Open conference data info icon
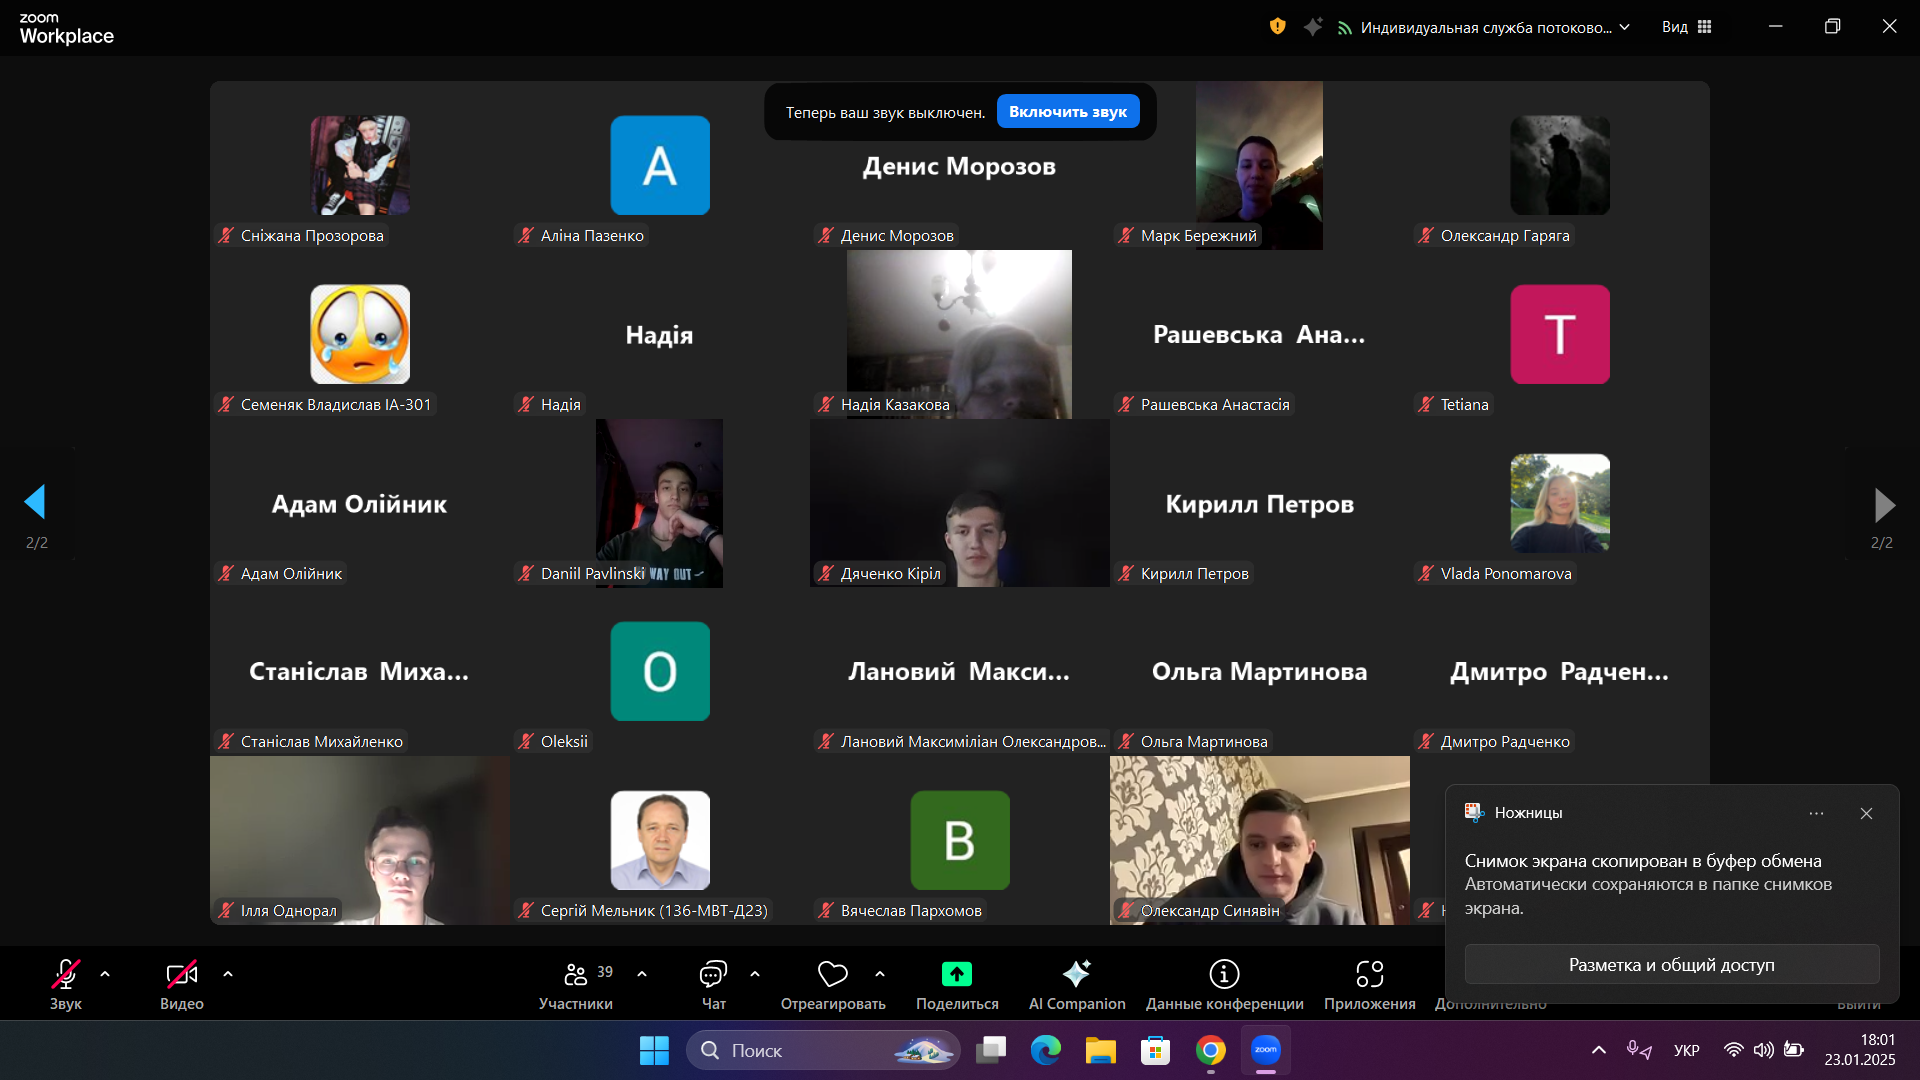This screenshot has height=1080, width=1920. coord(1224,974)
